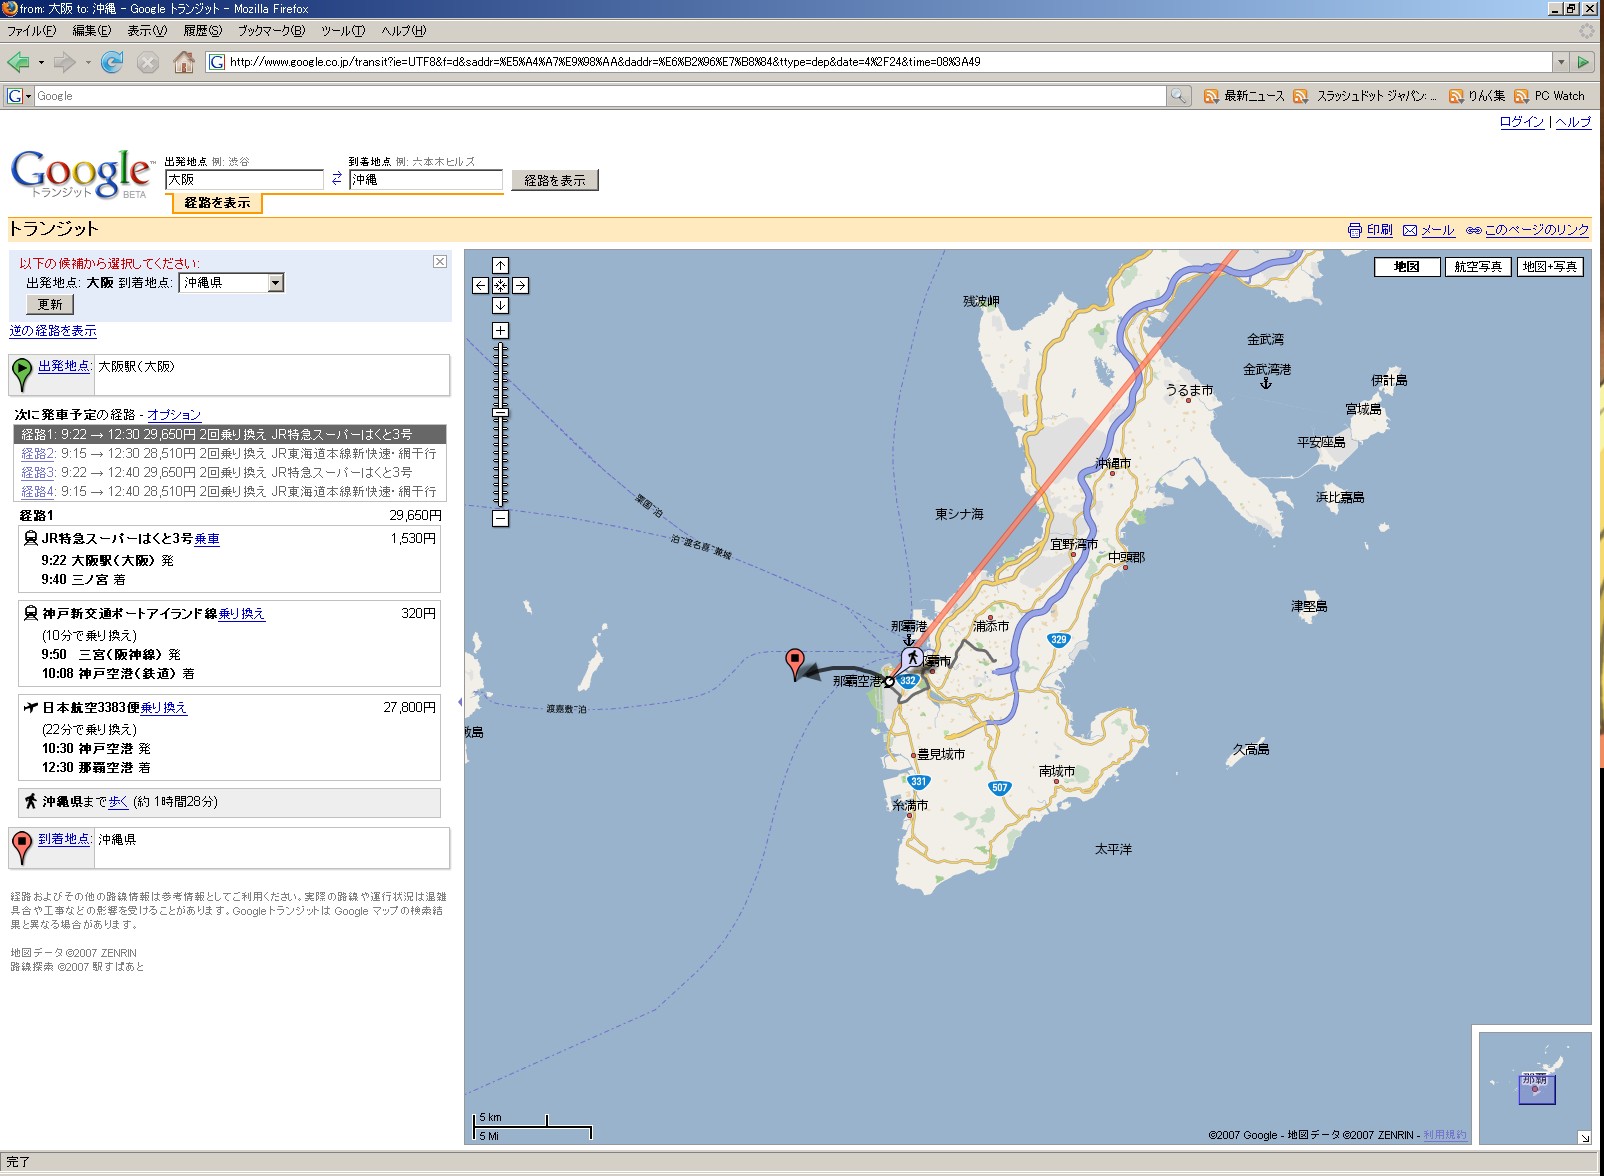Pan the map down
Image resolution: width=1604 pixels, height=1176 pixels.
point(500,305)
